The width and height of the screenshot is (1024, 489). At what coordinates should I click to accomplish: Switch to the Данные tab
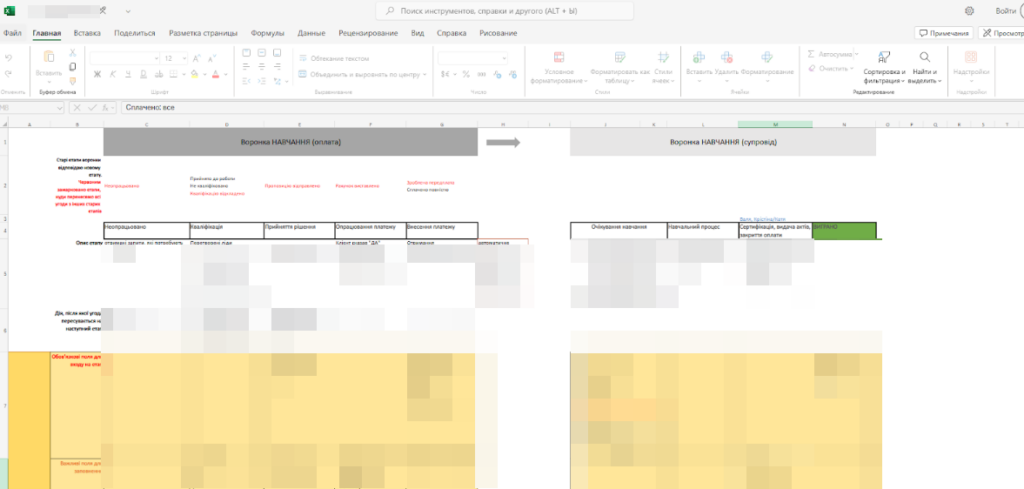[x=312, y=33]
